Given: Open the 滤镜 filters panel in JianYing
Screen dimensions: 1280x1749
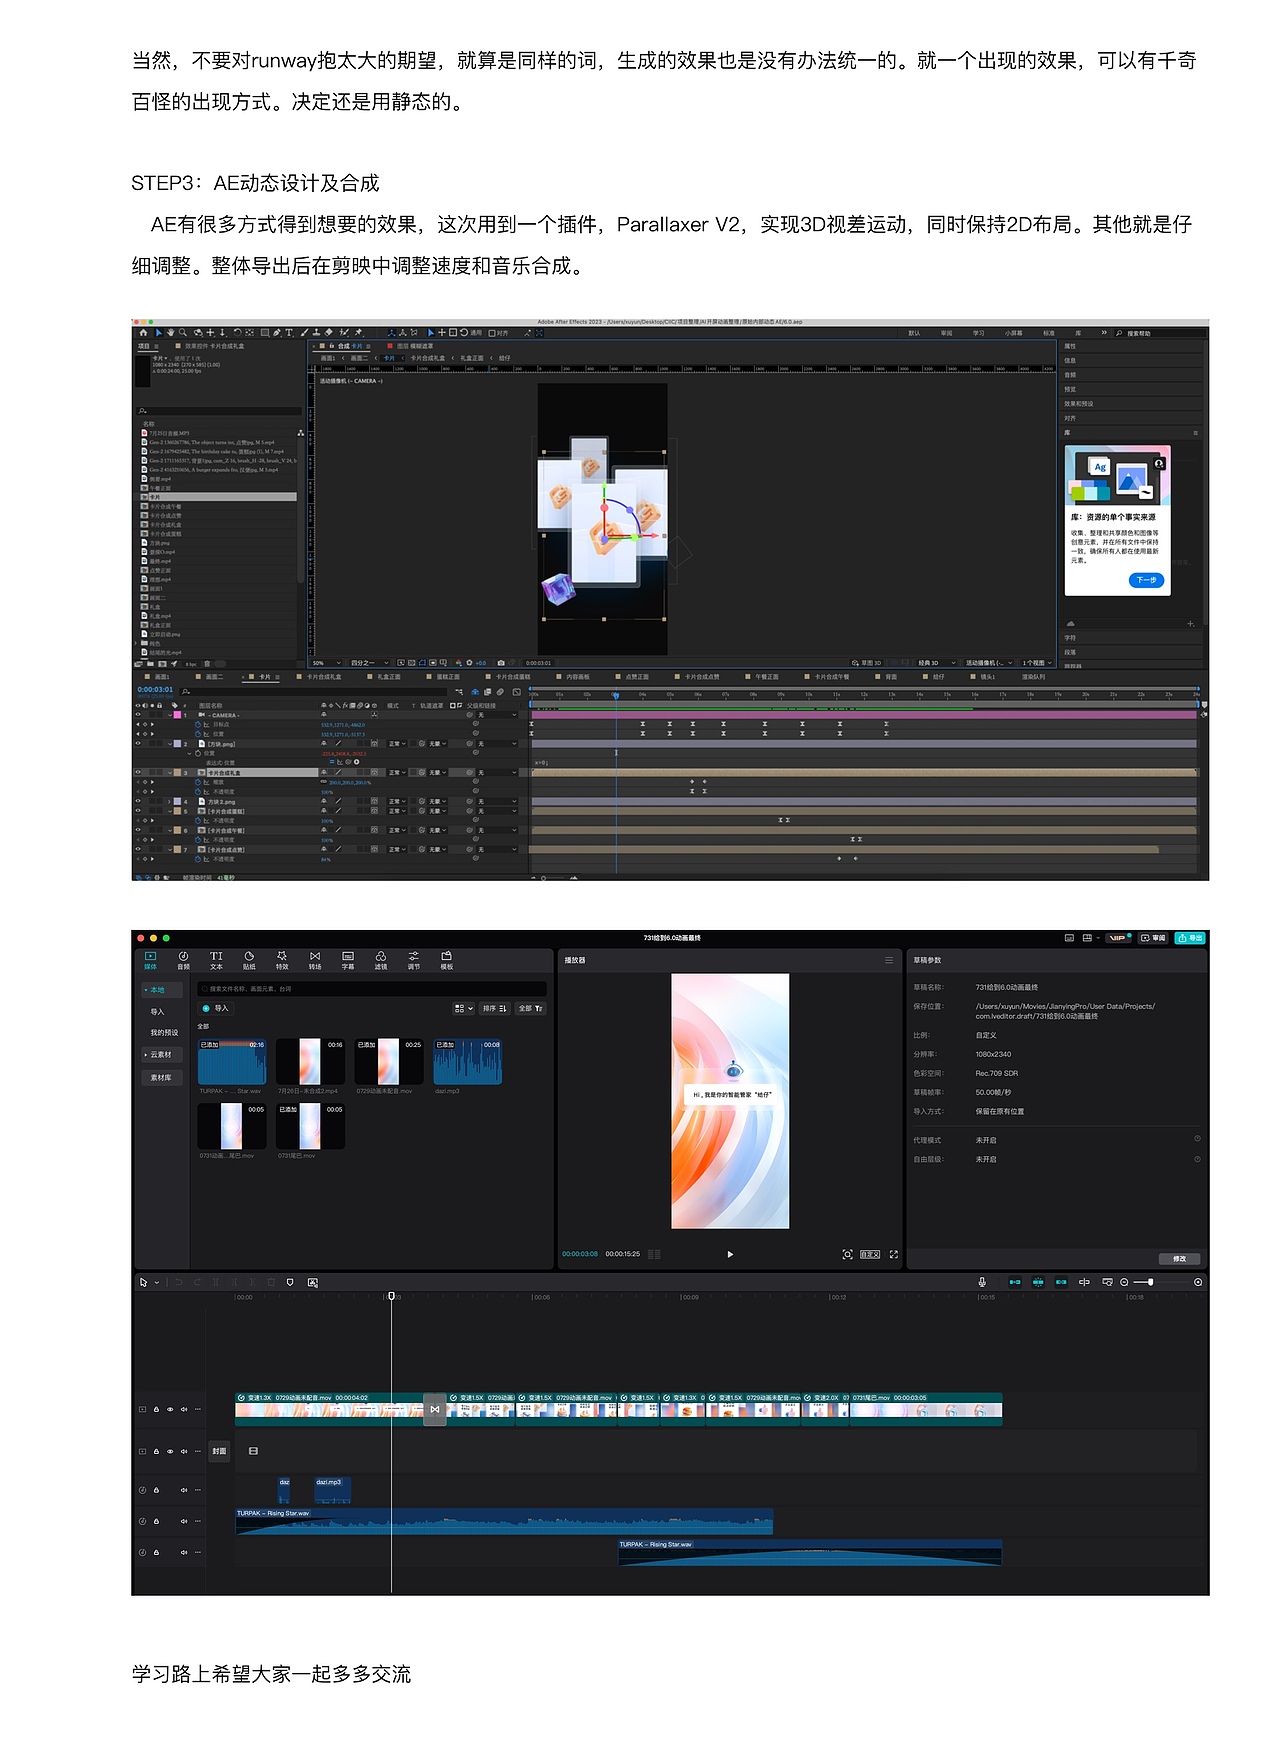Looking at the screenshot, I should pos(381,960).
